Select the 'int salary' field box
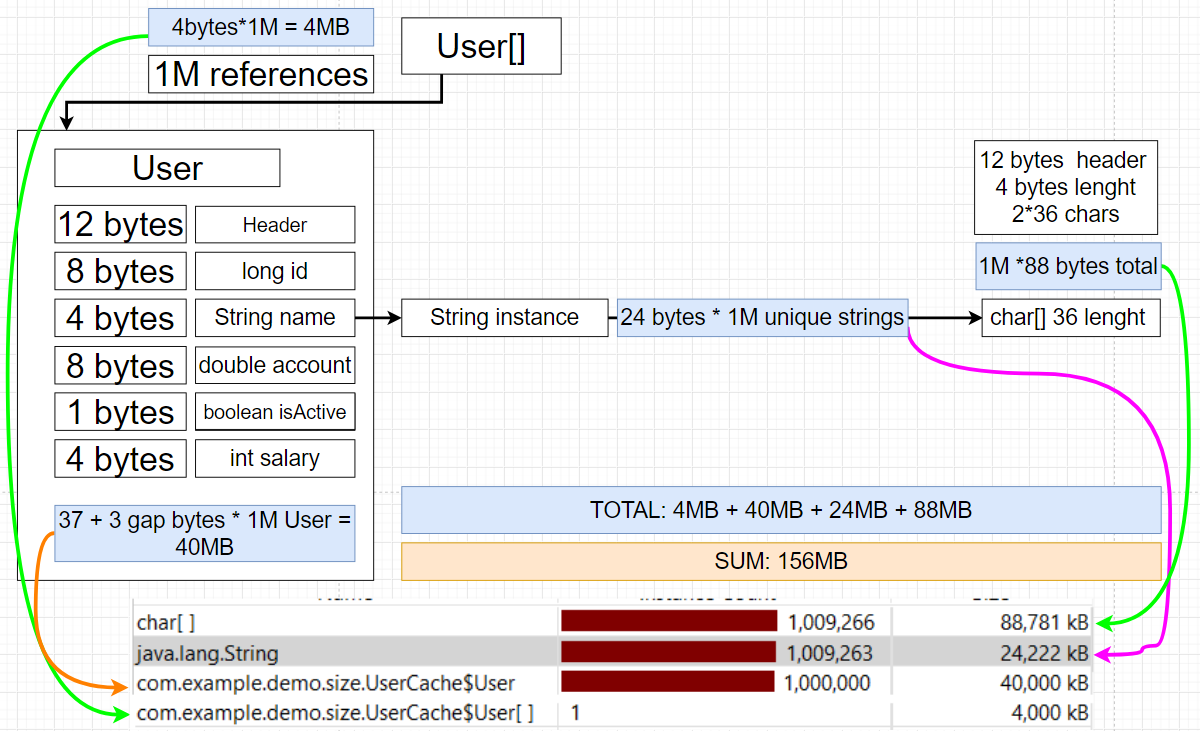 coord(275,459)
